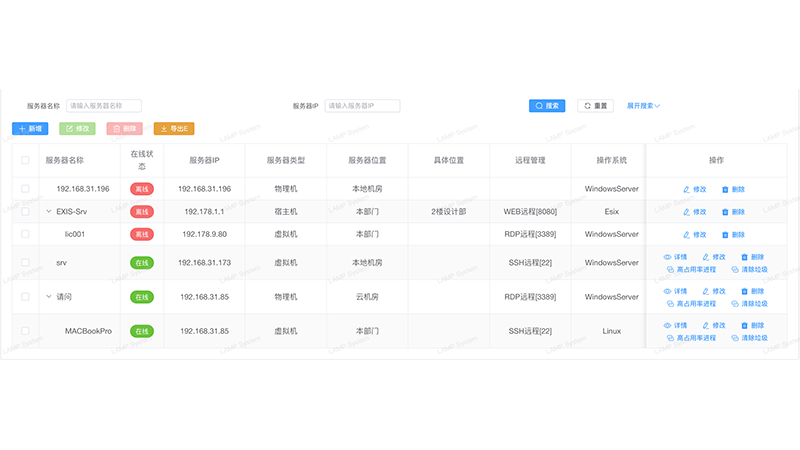
Task: Click the 云机房 location cell
Action: (x=367, y=296)
